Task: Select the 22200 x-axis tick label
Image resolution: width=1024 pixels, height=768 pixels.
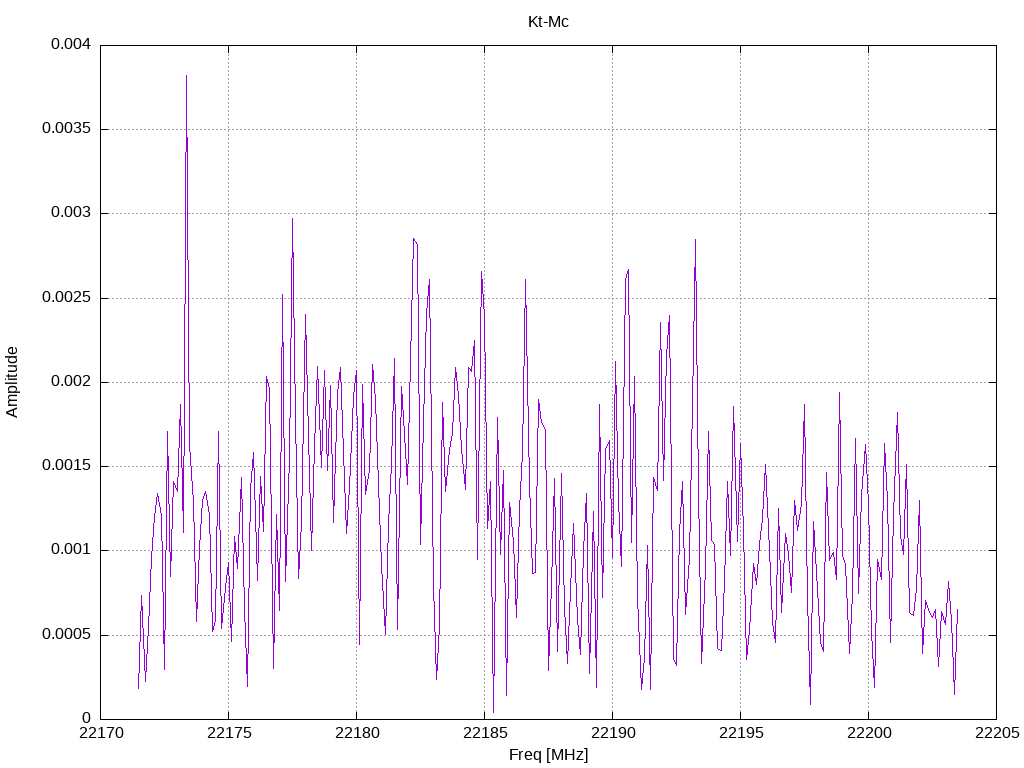Action: (x=868, y=734)
